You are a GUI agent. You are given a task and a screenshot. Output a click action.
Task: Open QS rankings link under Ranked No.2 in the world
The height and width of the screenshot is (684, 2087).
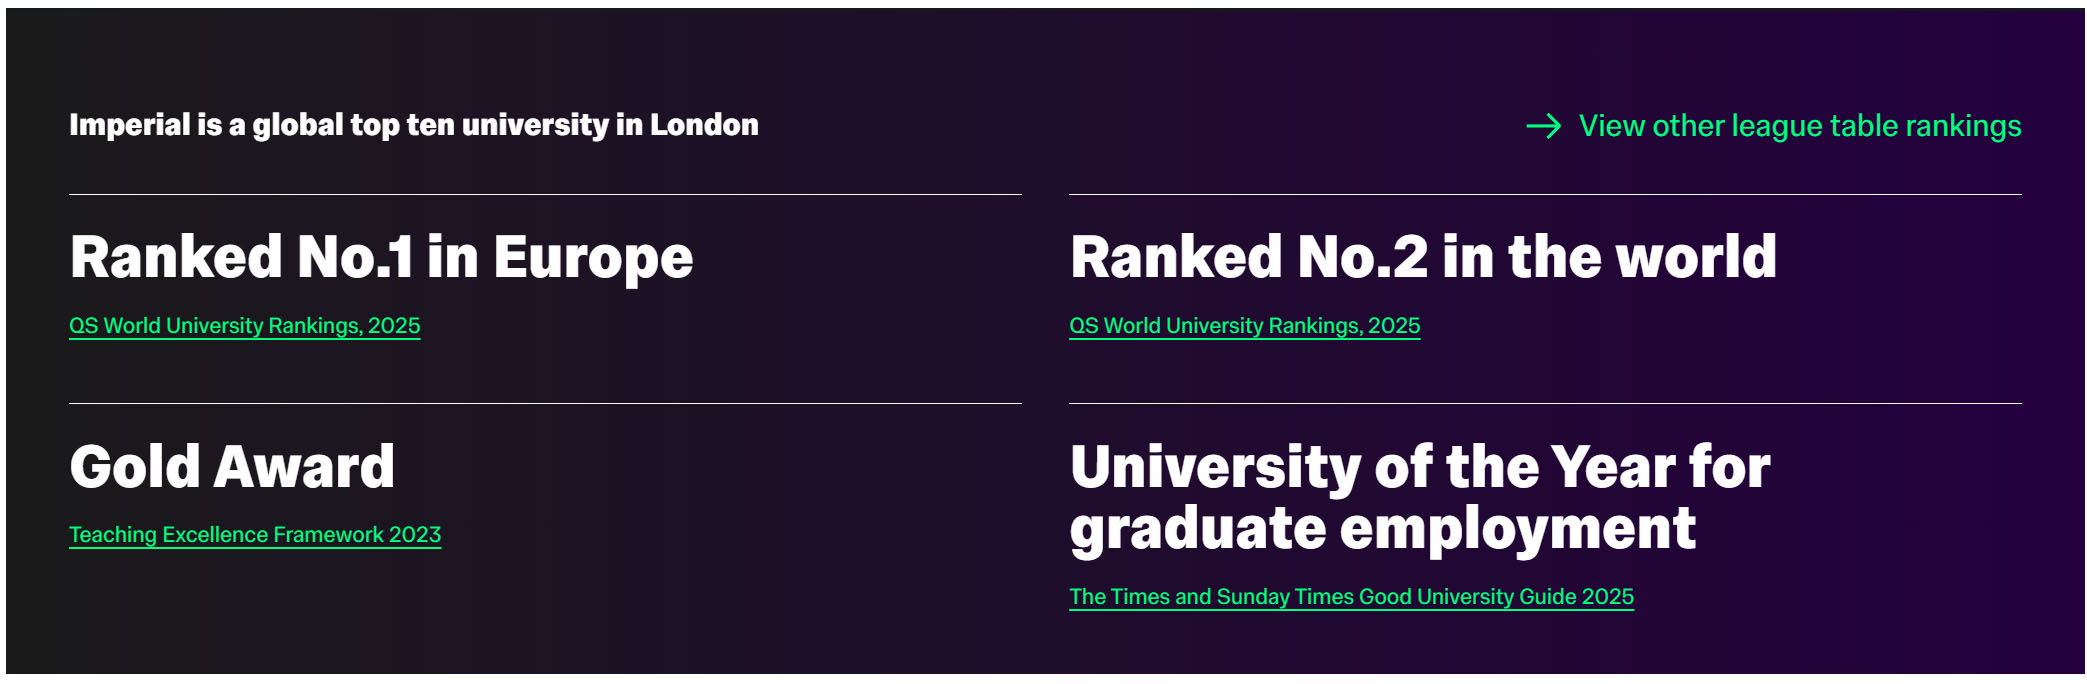(x=1244, y=326)
